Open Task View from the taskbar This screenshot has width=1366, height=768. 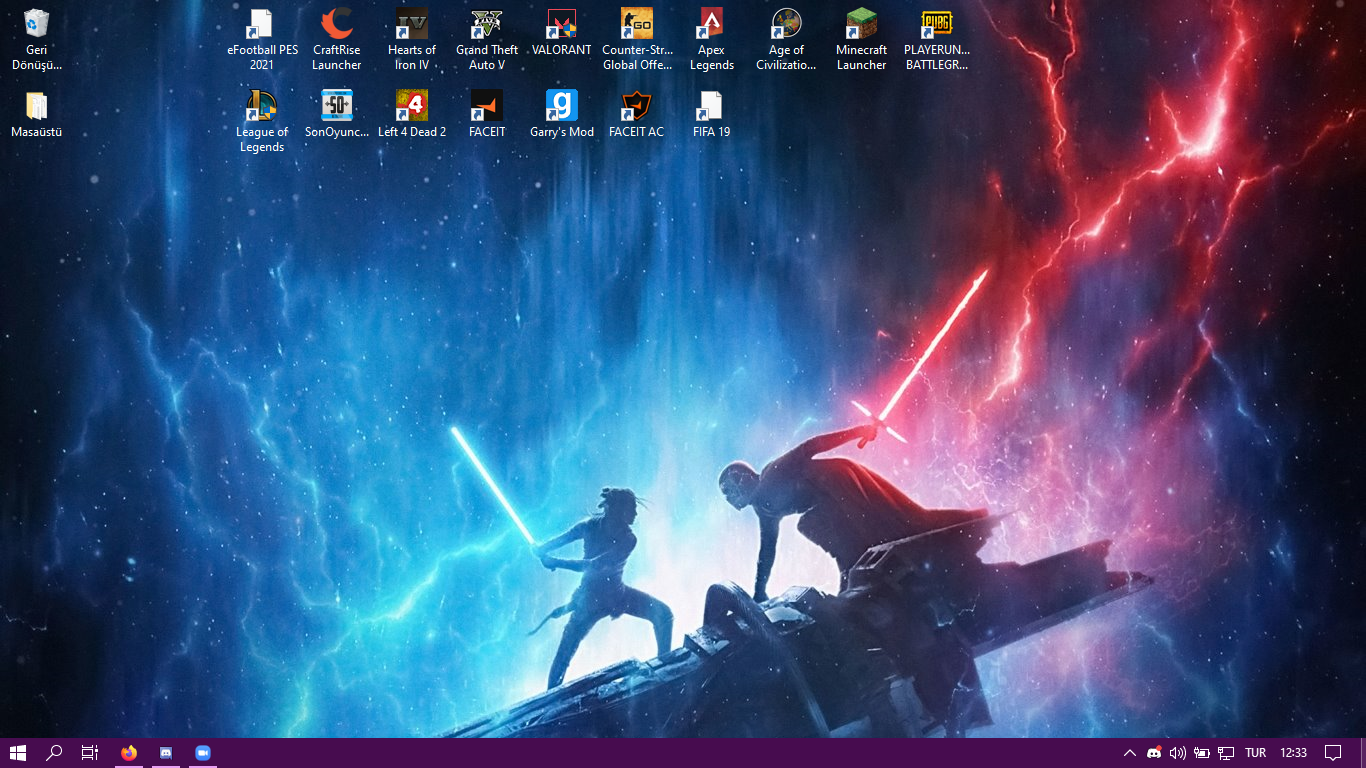90,753
